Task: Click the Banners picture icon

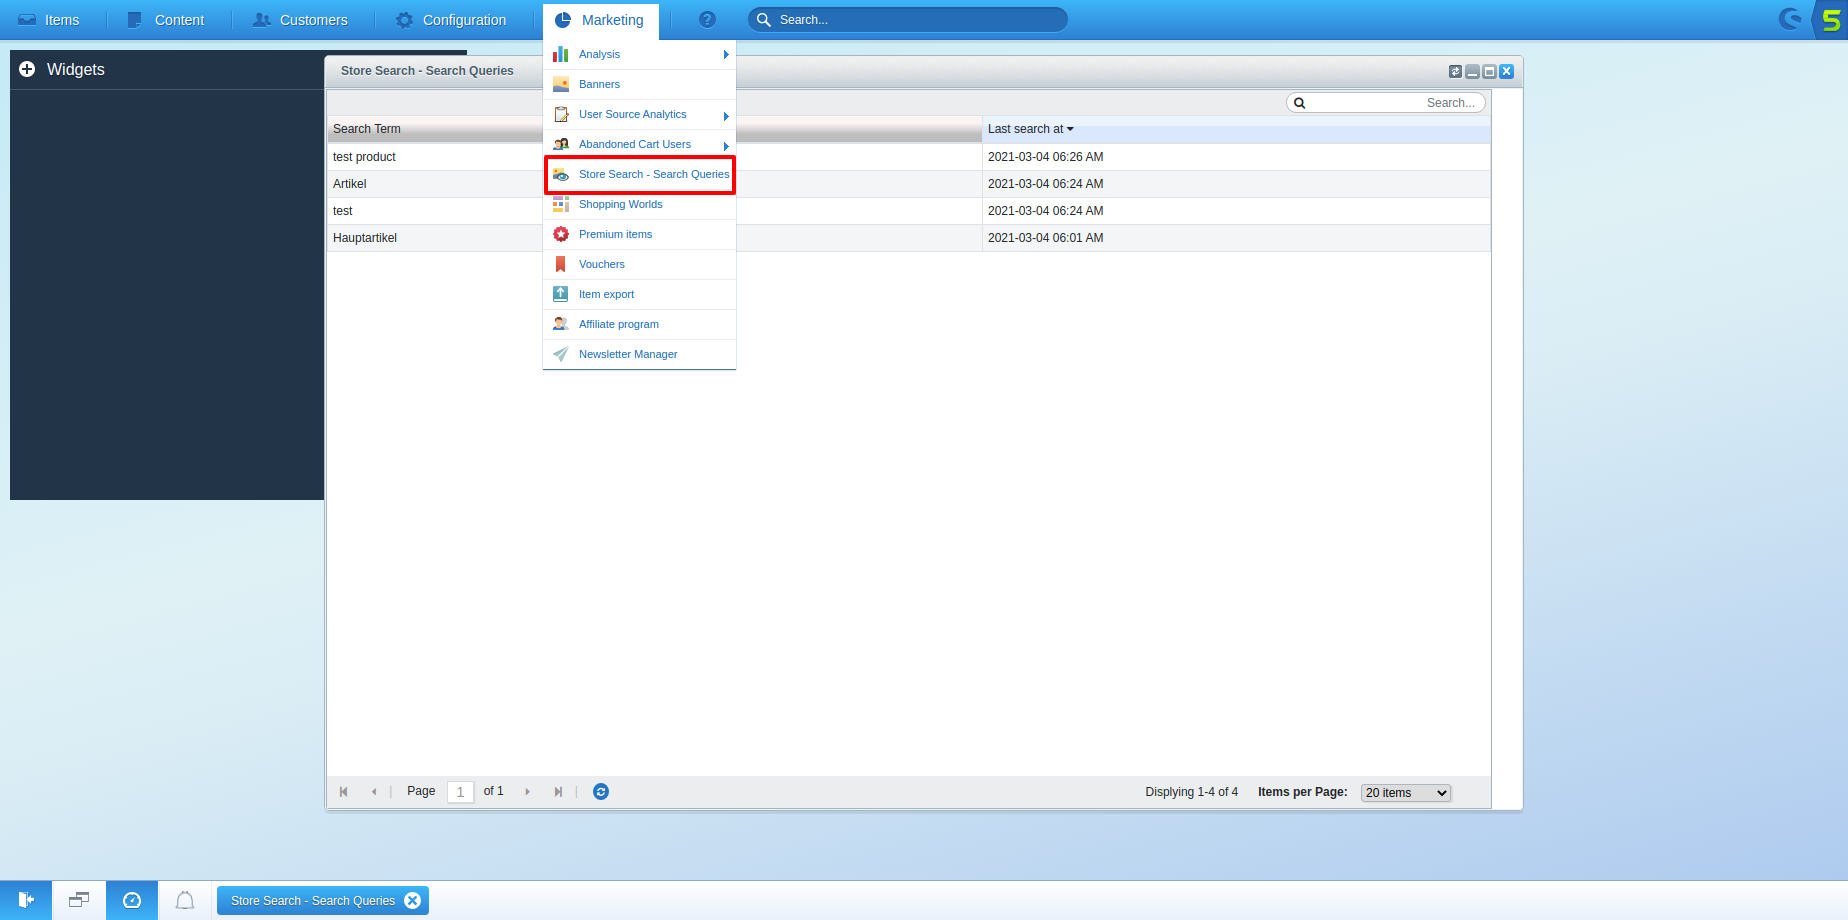Action: pyautogui.click(x=561, y=84)
